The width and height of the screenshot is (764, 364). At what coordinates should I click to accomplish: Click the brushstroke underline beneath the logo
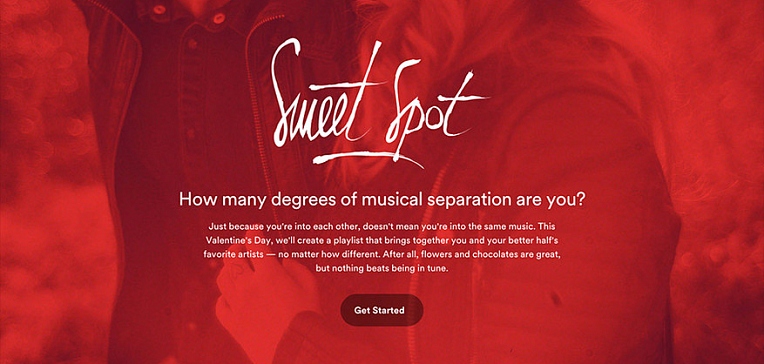[368, 159]
